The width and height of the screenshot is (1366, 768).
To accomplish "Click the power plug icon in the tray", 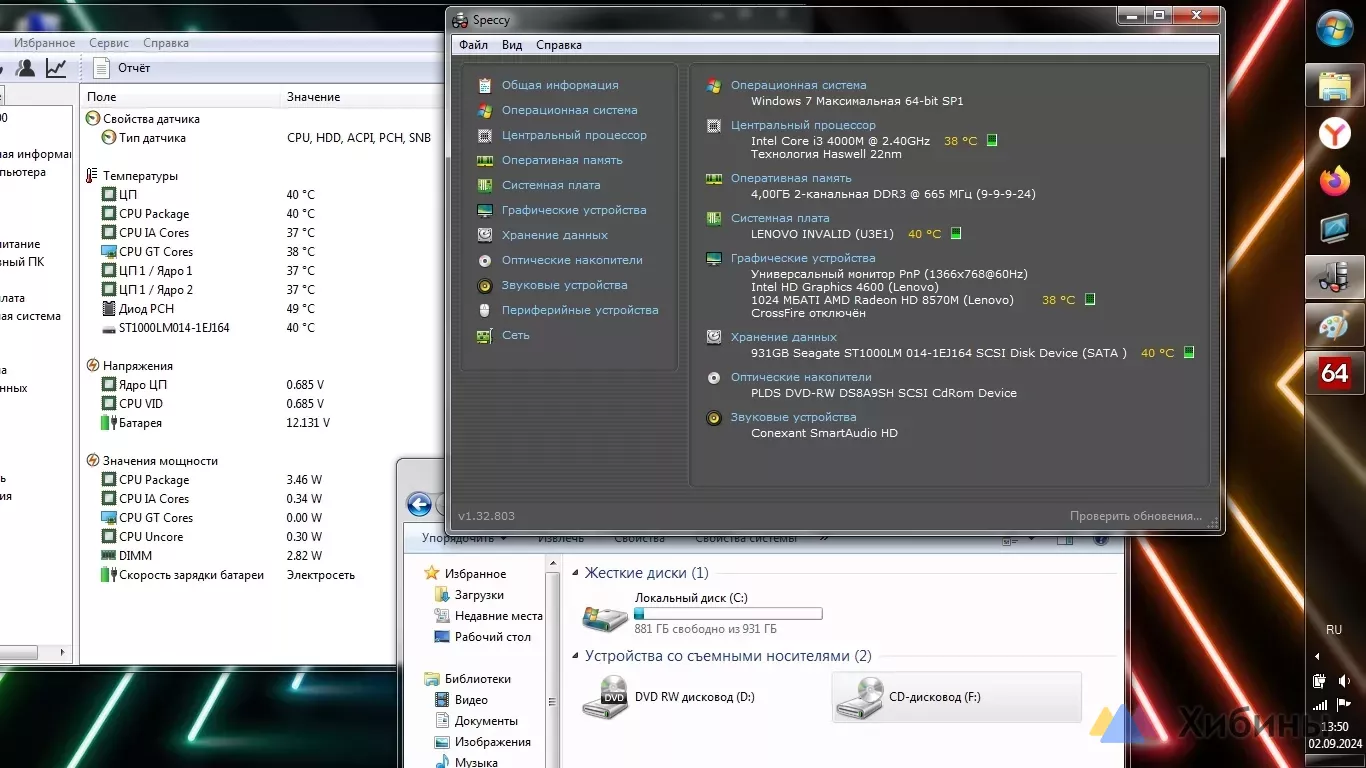I will click(1320, 681).
